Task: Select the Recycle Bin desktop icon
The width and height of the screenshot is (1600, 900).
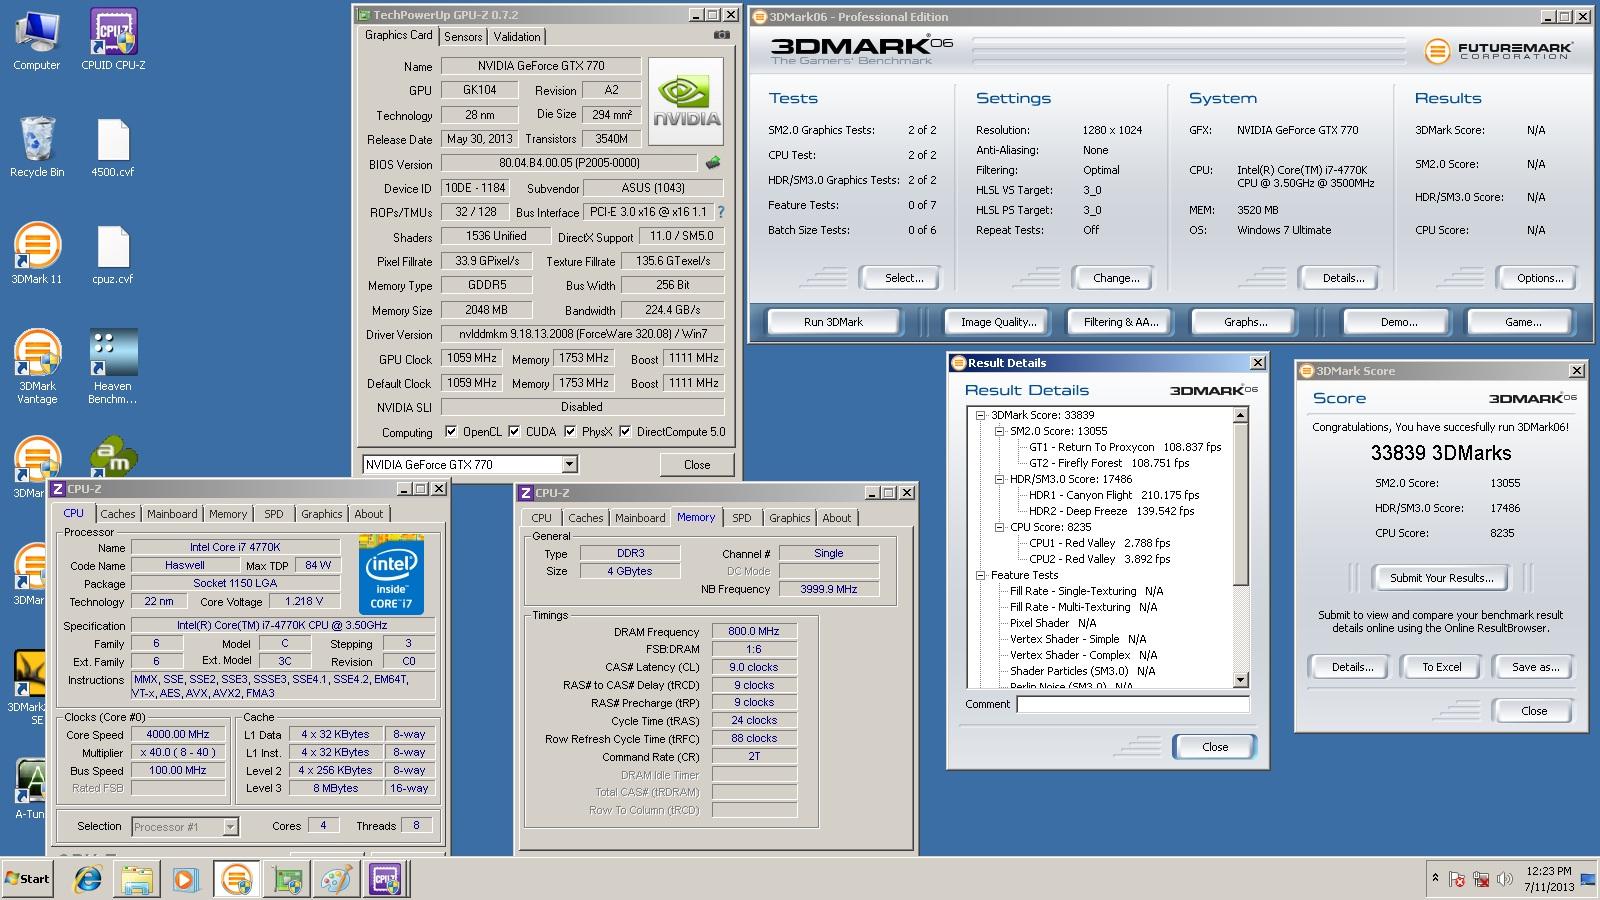Action: [37, 147]
